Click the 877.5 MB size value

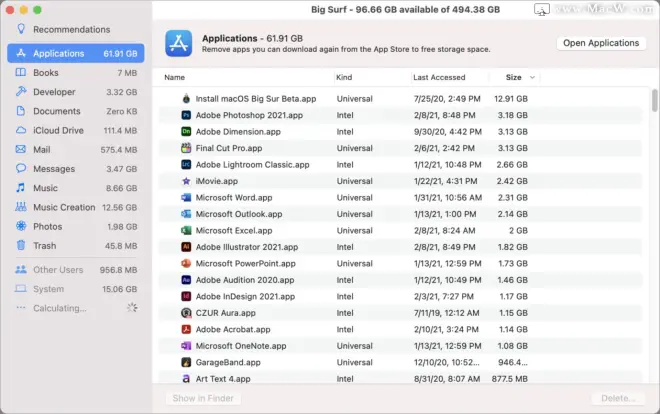509,379
